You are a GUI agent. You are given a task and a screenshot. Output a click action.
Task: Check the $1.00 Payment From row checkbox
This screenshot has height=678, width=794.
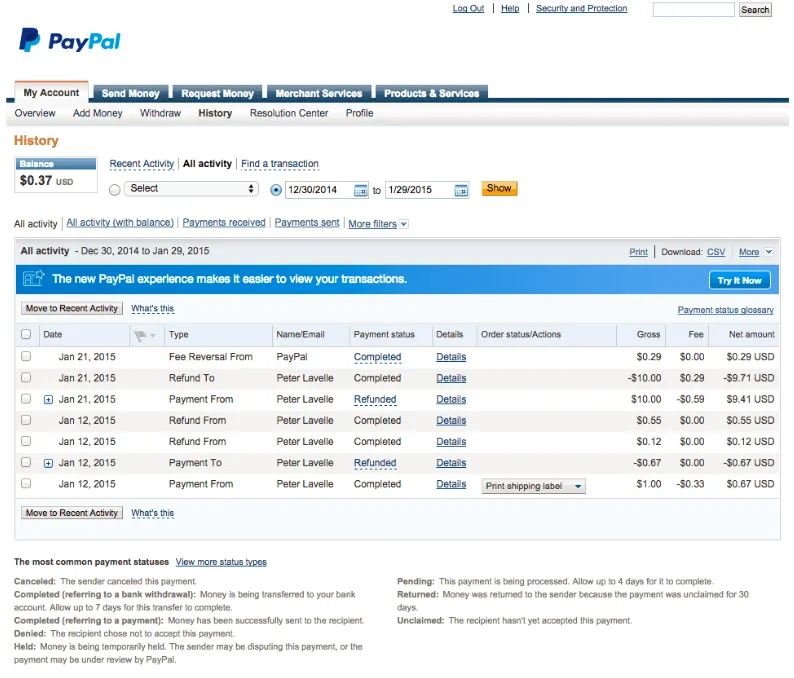pos(26,484)
